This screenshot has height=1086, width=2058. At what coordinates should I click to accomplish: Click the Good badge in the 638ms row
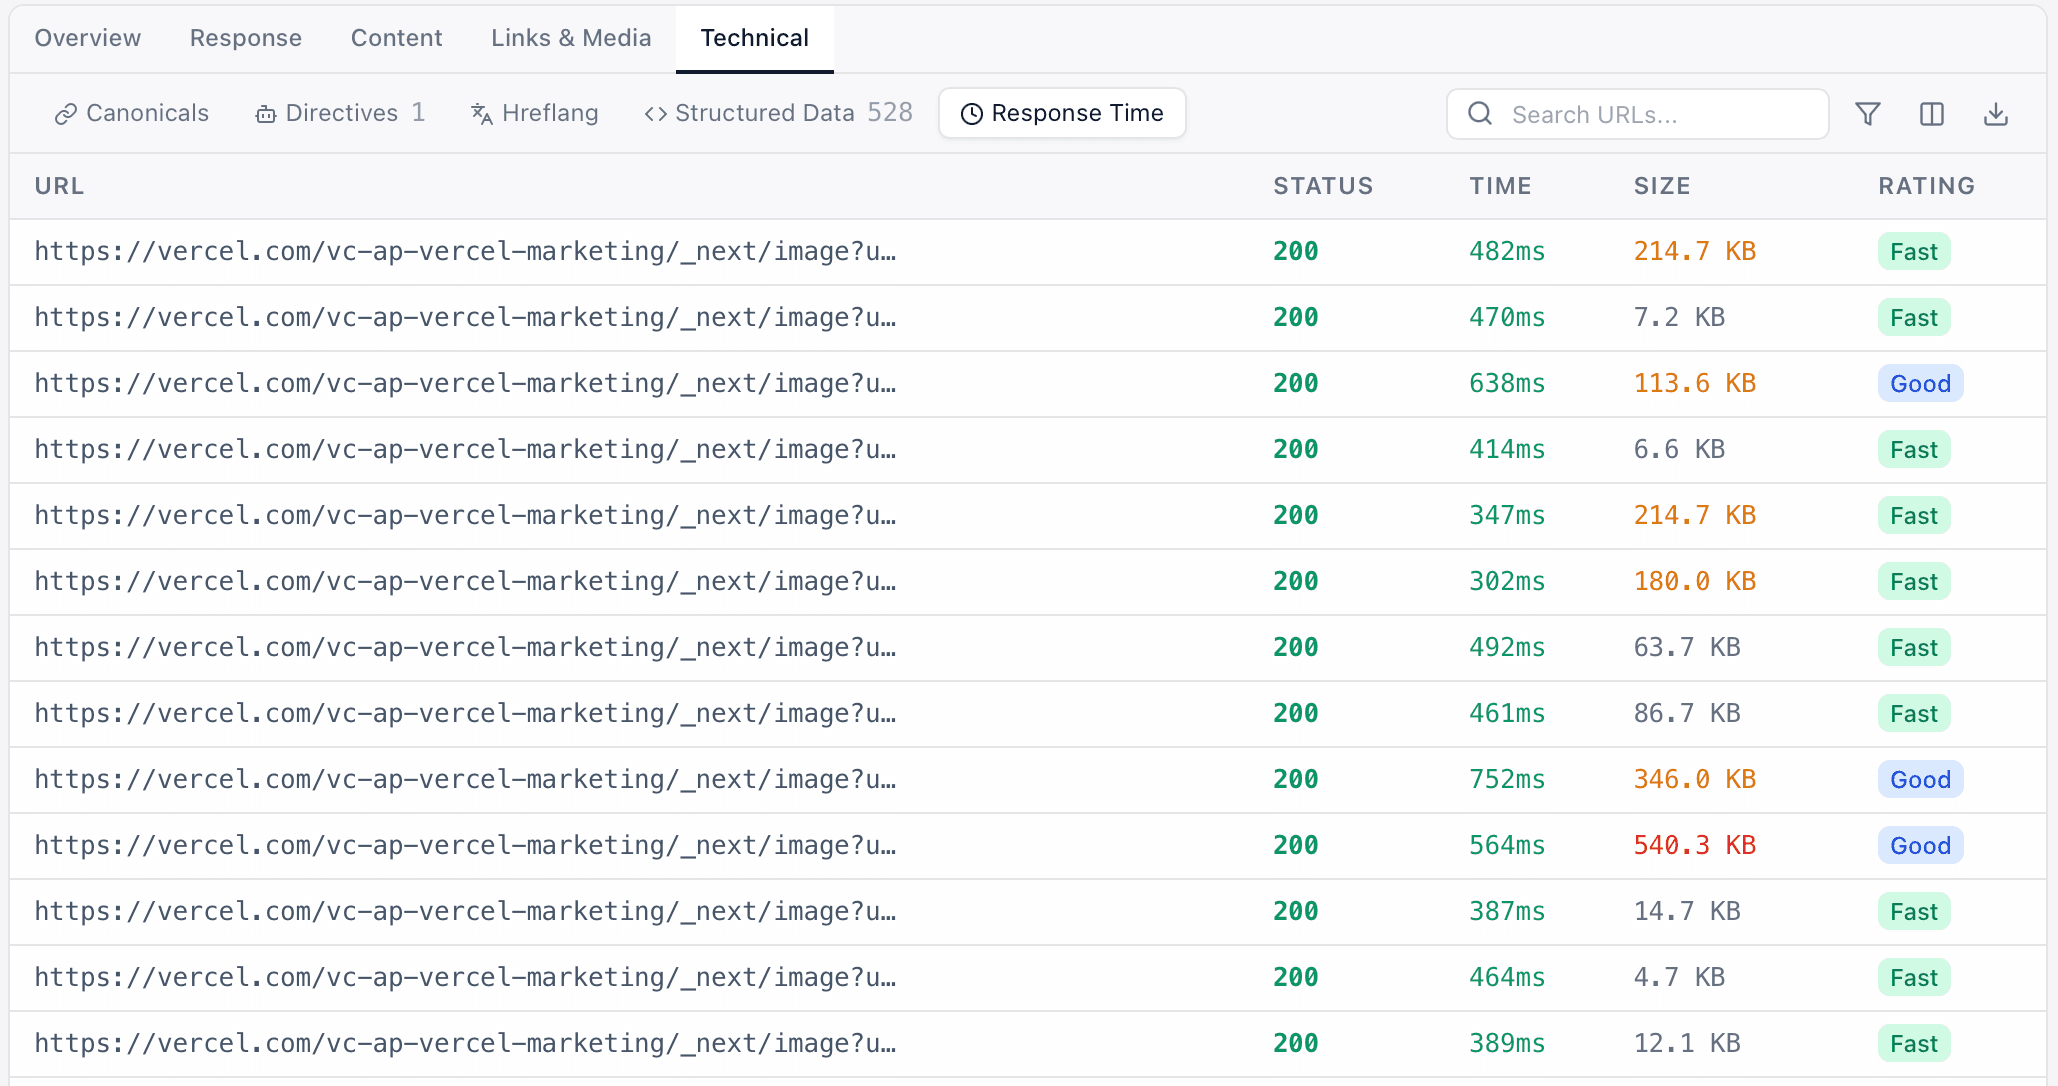pyautogui.click(x=1920, y=384)
